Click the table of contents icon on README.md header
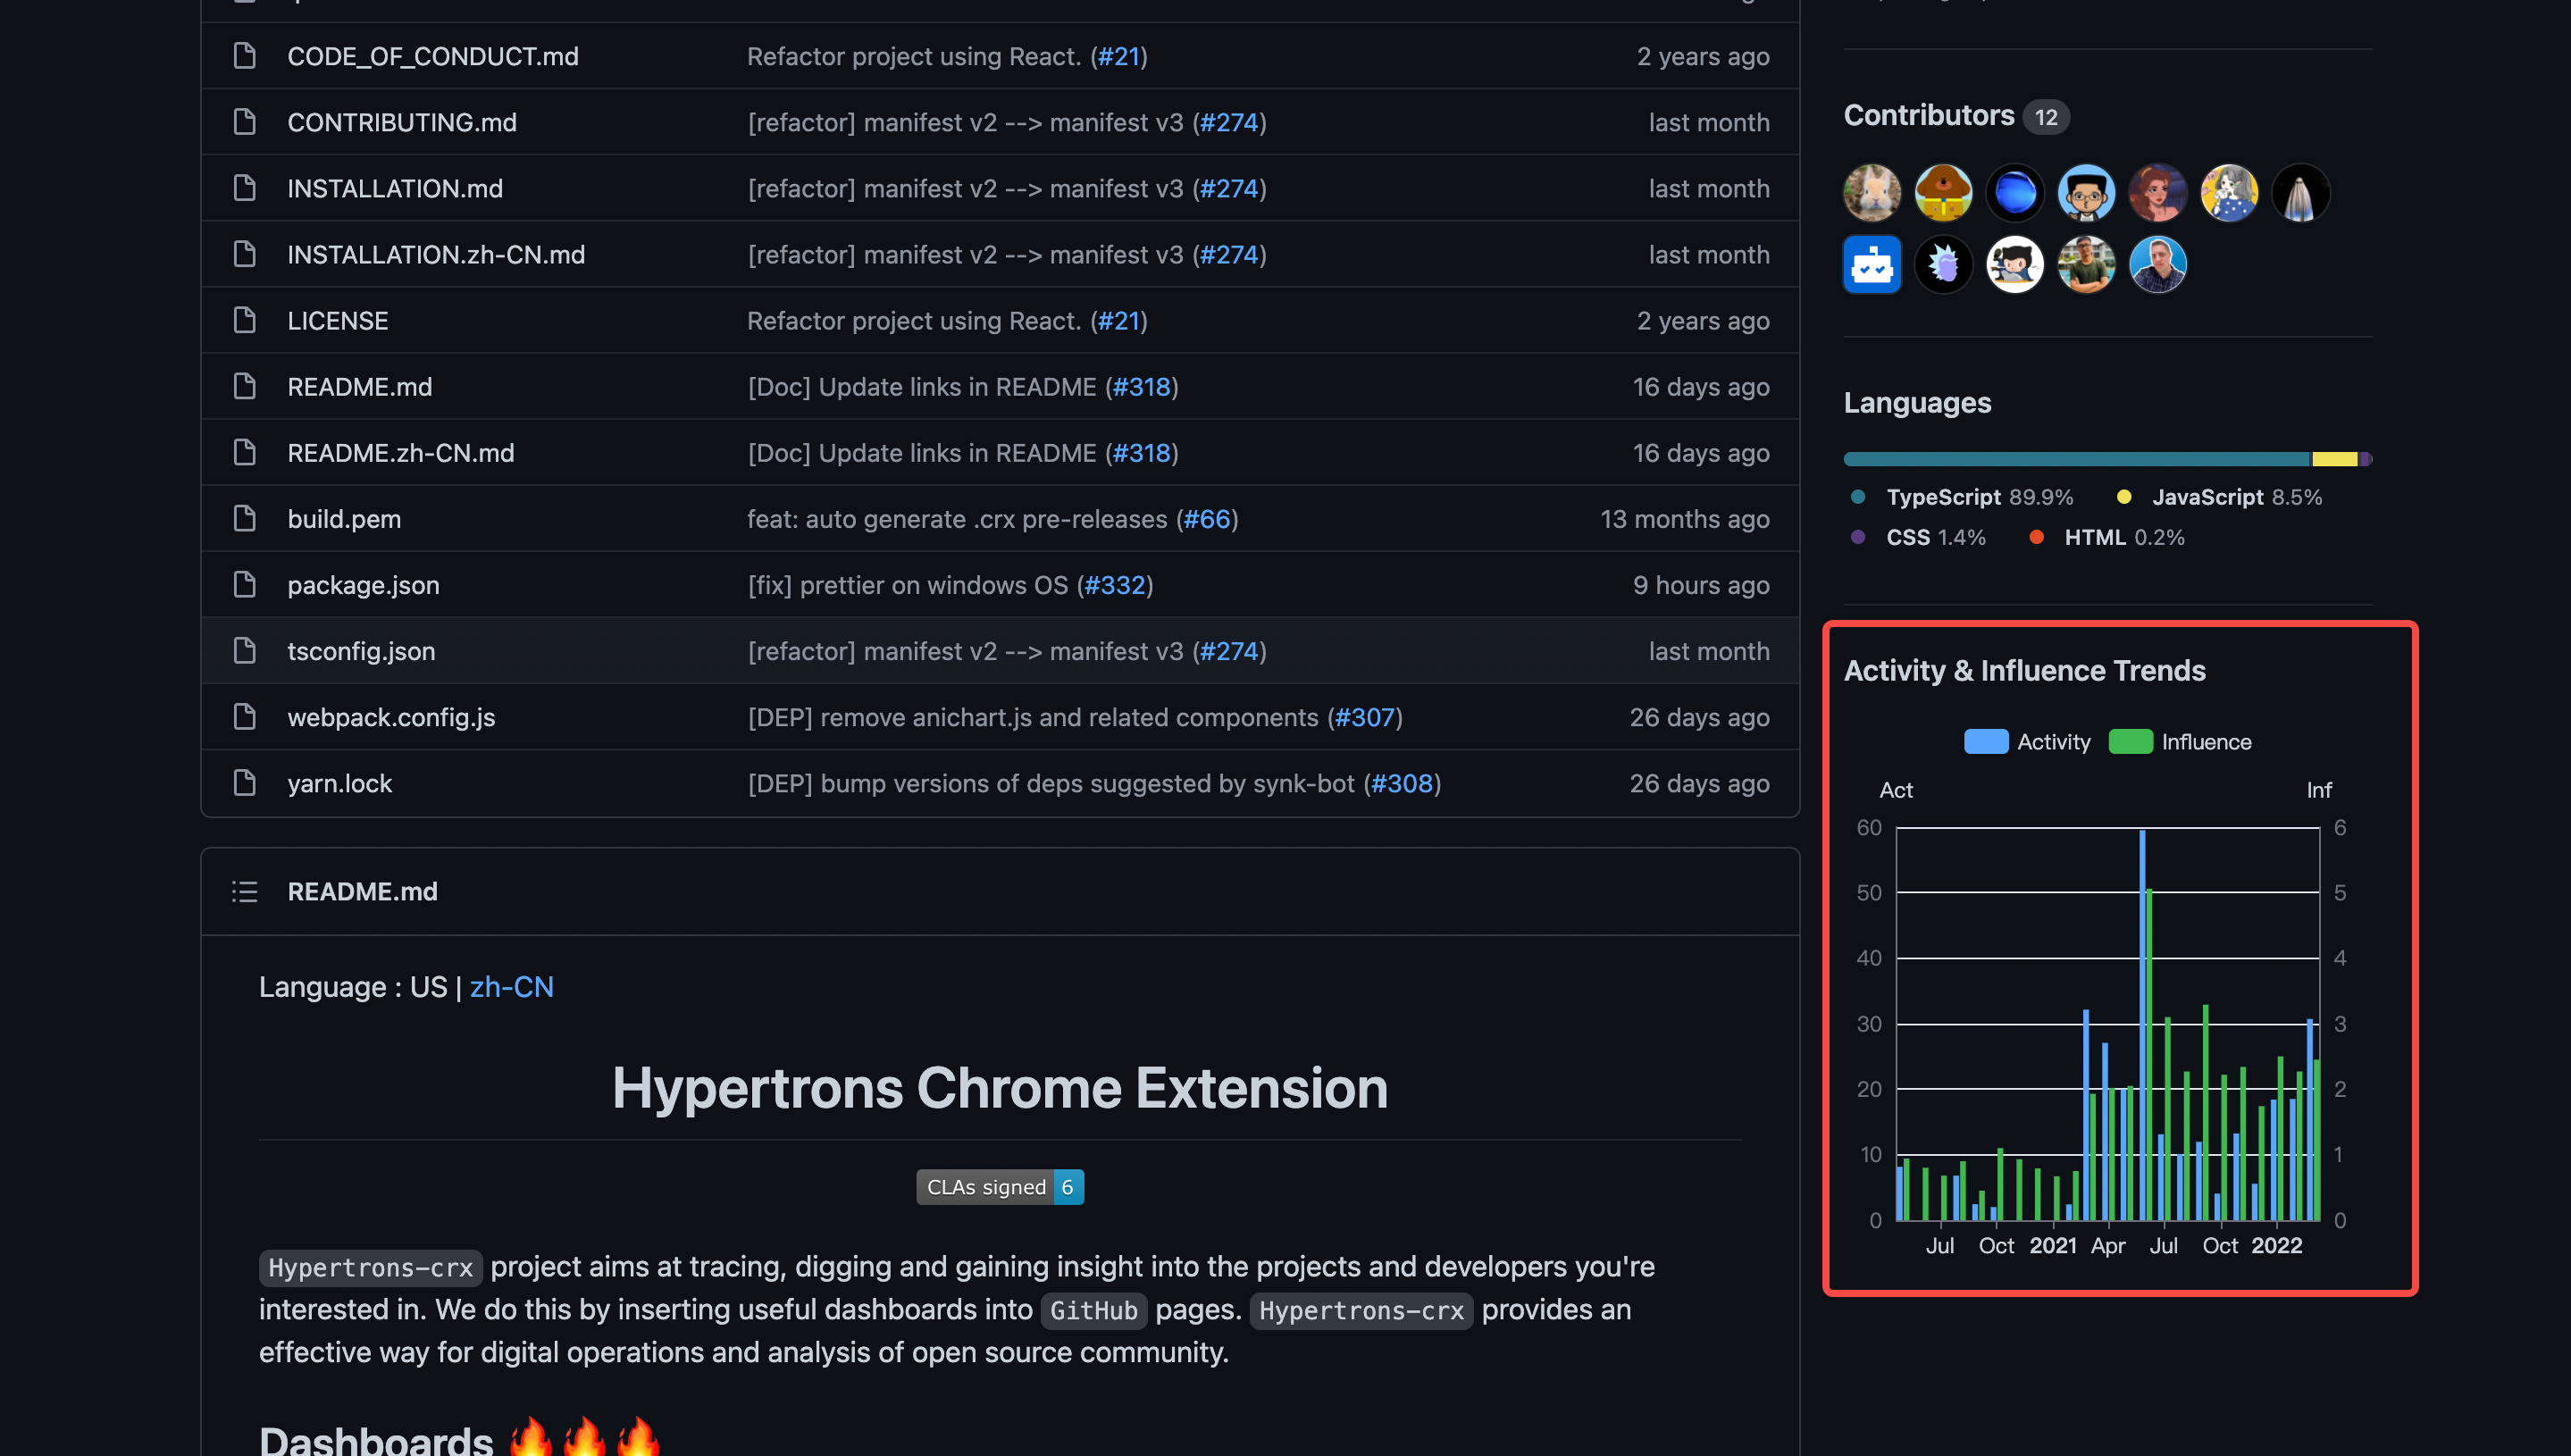The image size is (2571, 1456). [244, 891]
